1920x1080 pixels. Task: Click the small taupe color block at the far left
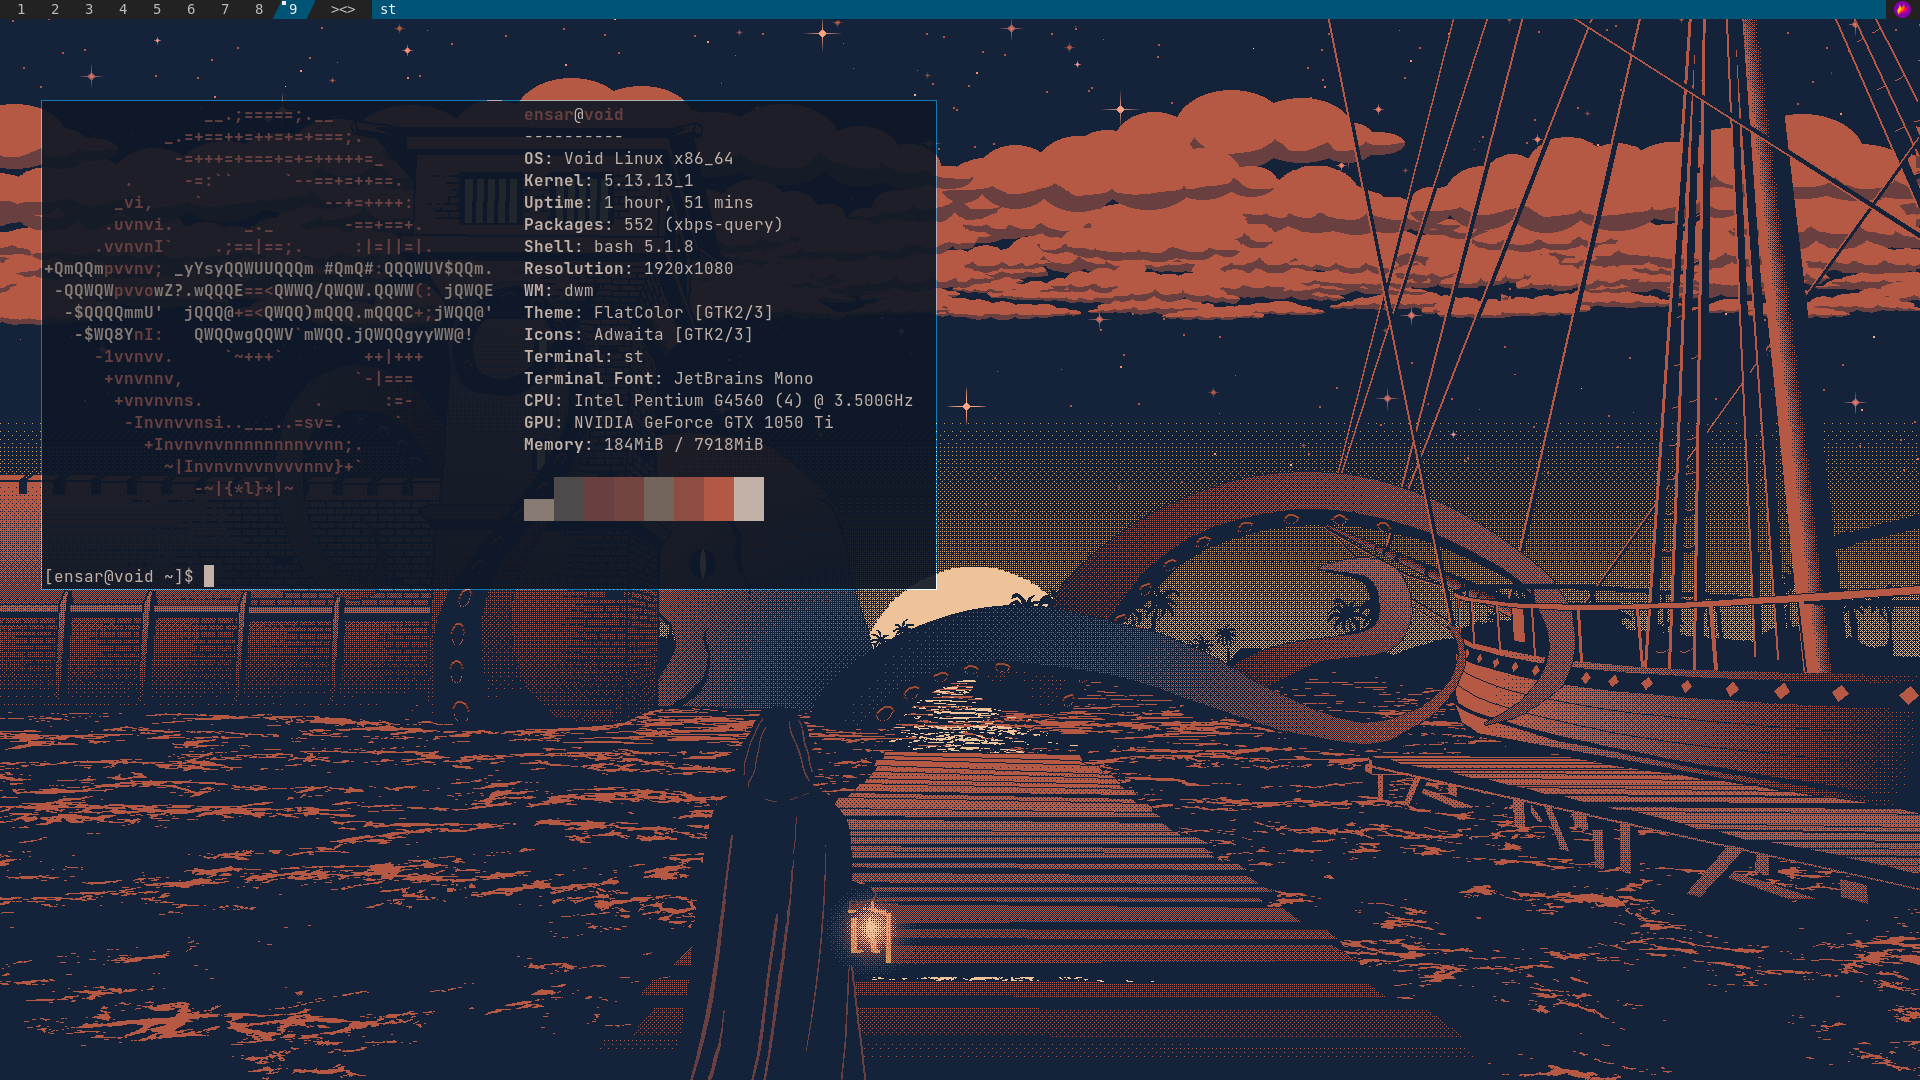point(538,510)
